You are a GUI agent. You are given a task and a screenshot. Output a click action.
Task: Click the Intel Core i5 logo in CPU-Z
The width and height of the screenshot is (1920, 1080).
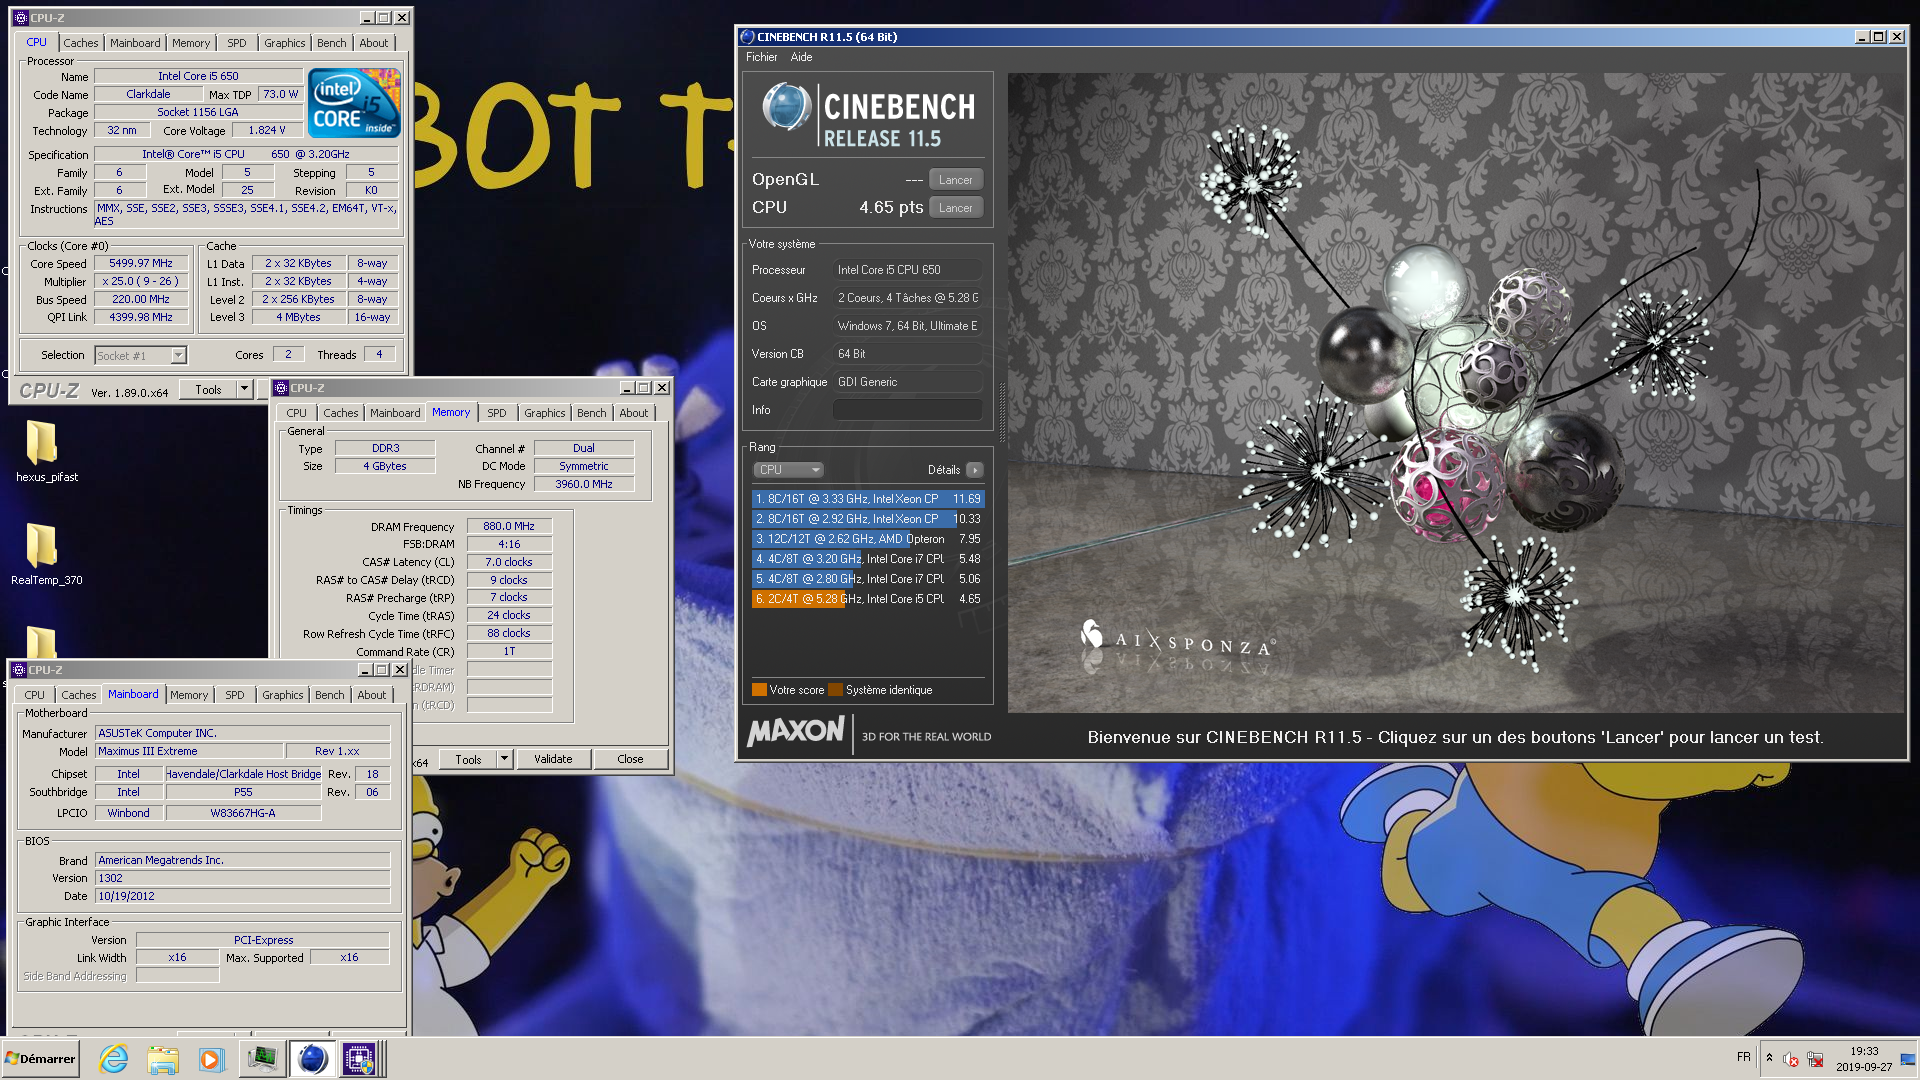354,102
